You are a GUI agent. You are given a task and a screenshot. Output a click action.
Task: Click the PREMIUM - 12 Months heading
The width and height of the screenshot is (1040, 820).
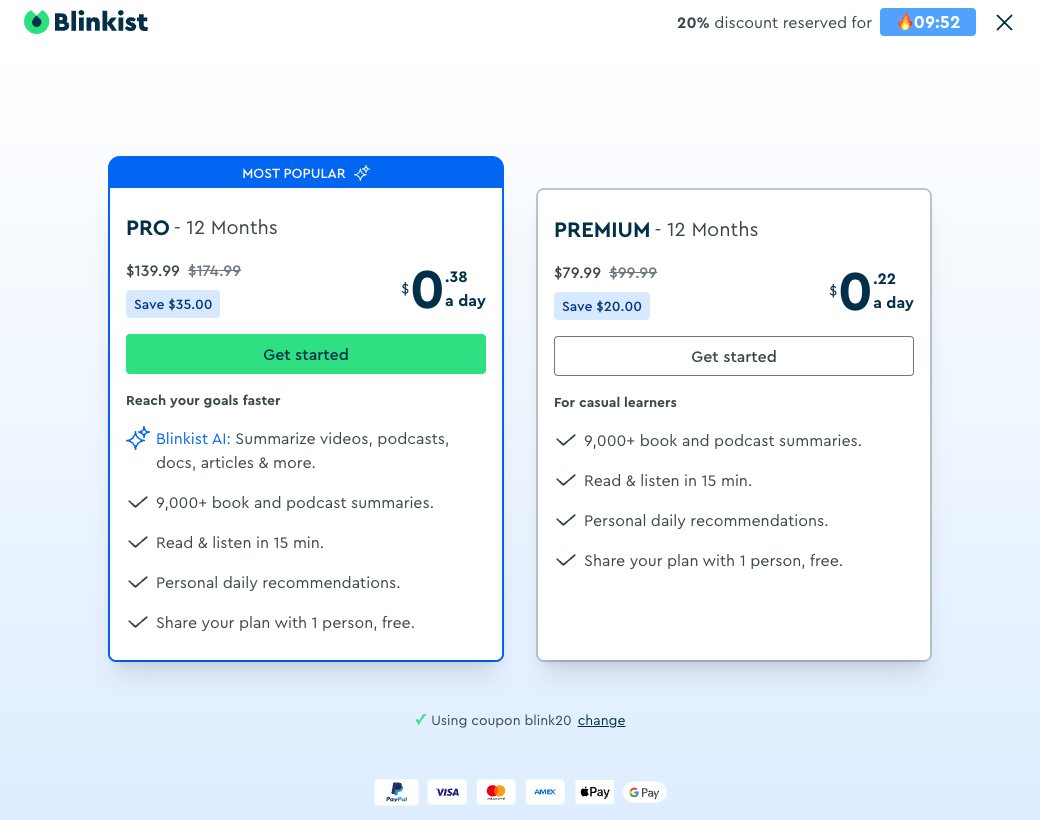click(x=656, y=230)
